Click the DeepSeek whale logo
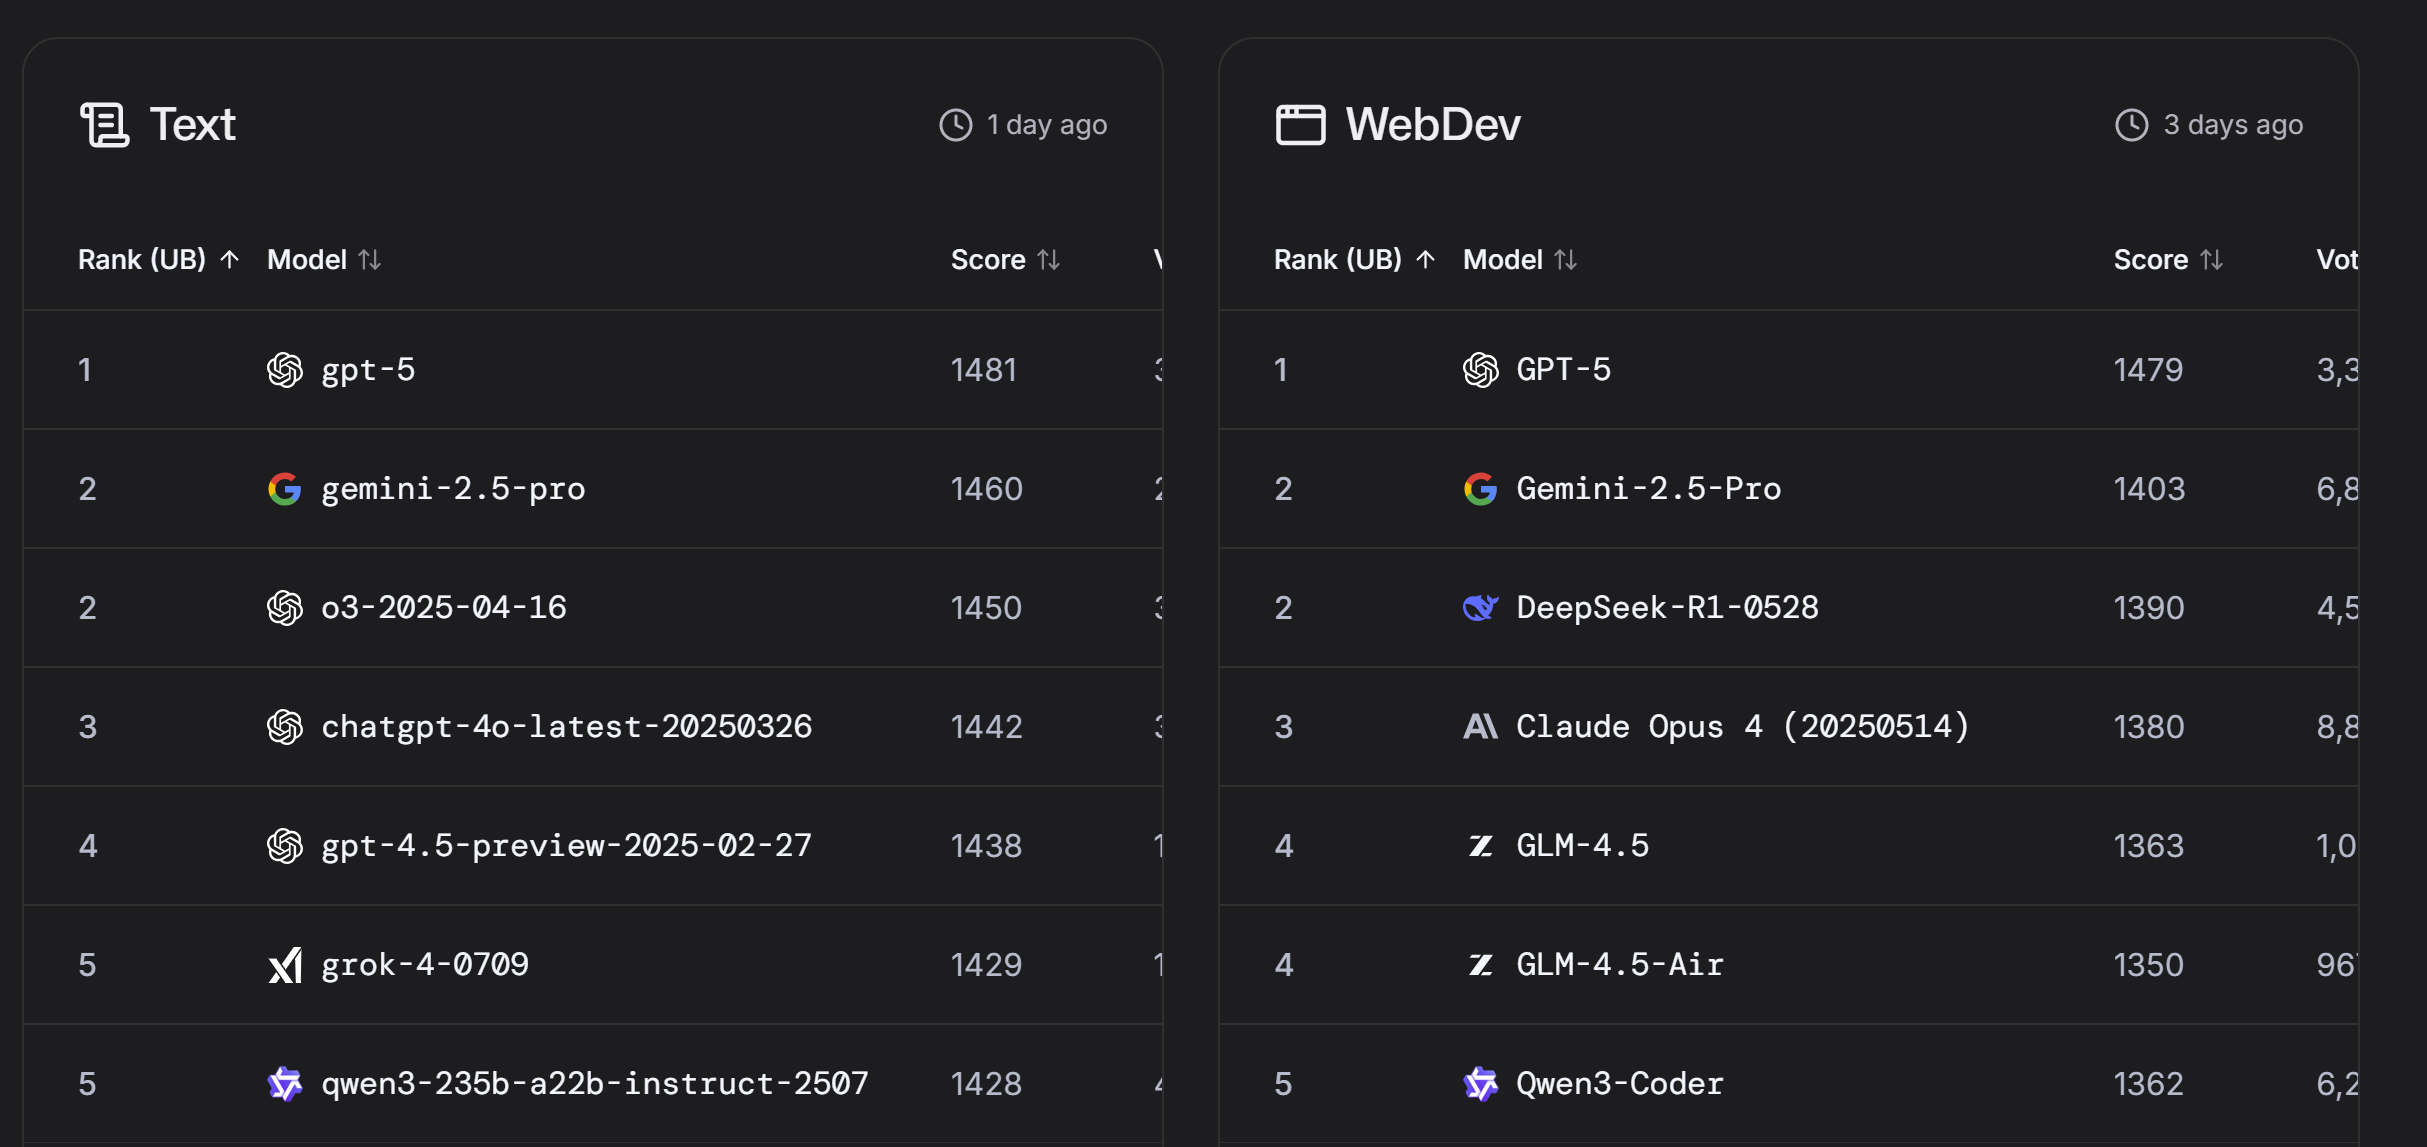 tap(1480, 607)
